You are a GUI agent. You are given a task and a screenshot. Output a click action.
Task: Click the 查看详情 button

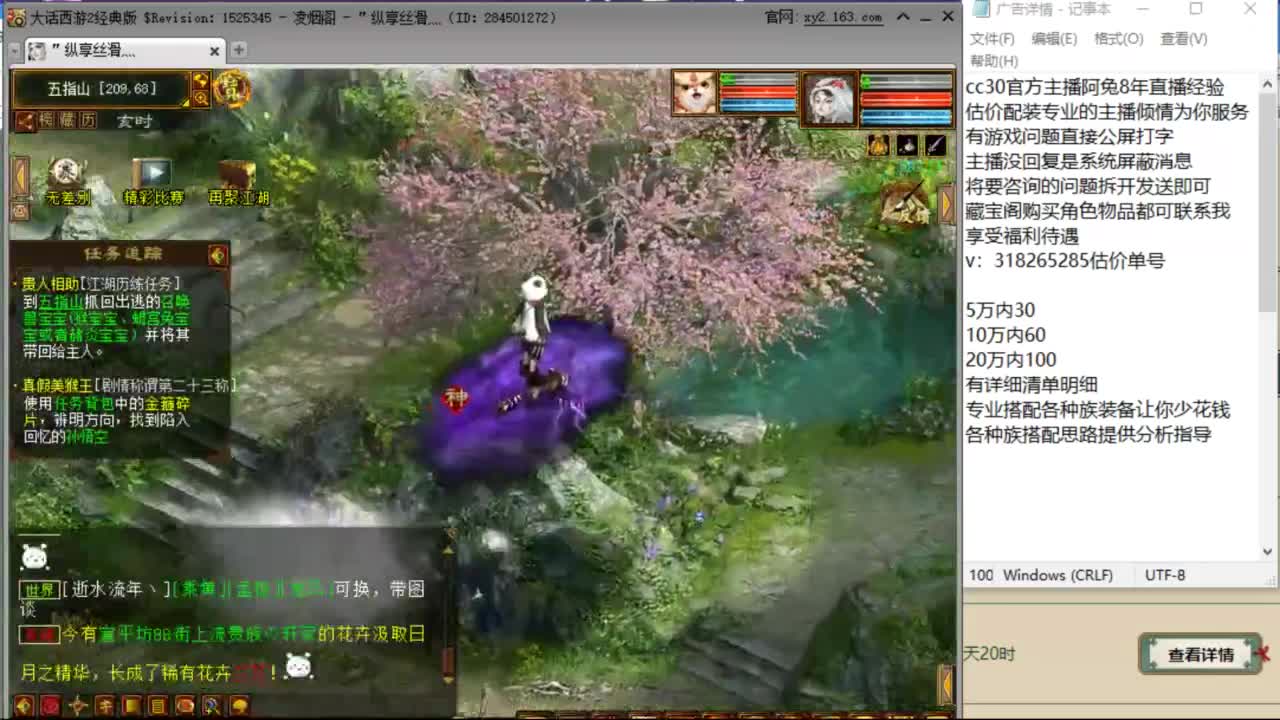click(1200, 655)
